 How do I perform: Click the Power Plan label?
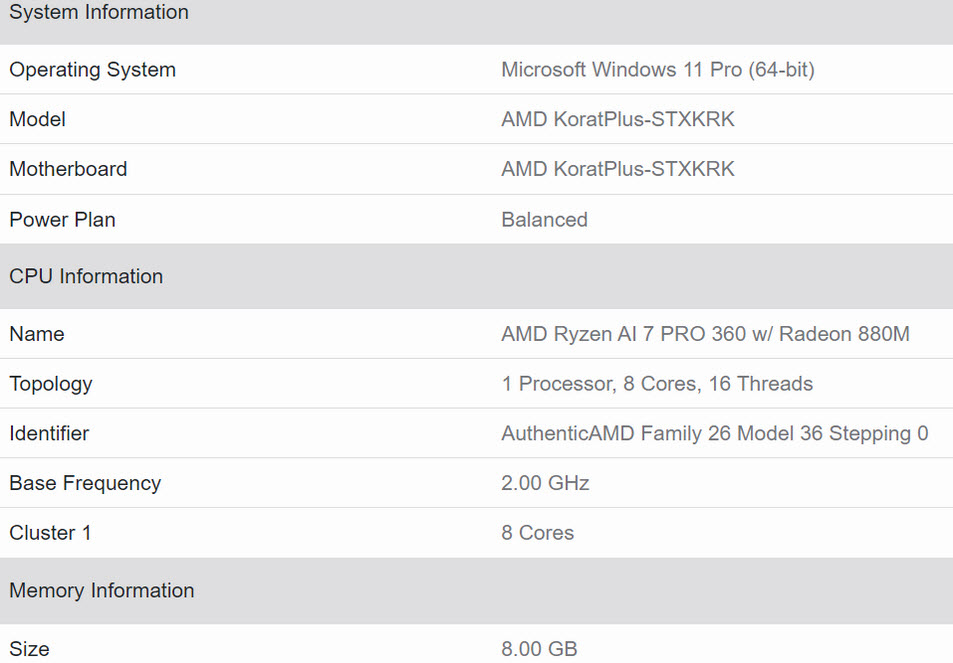coord(62,220)
